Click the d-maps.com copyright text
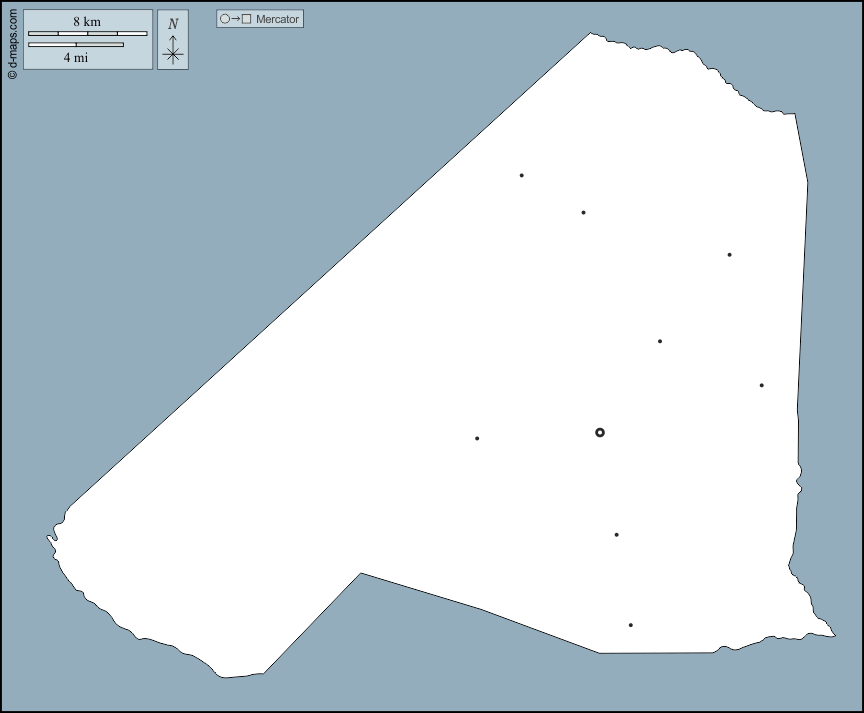Screen dimensions: 864x713 point(12,41)
